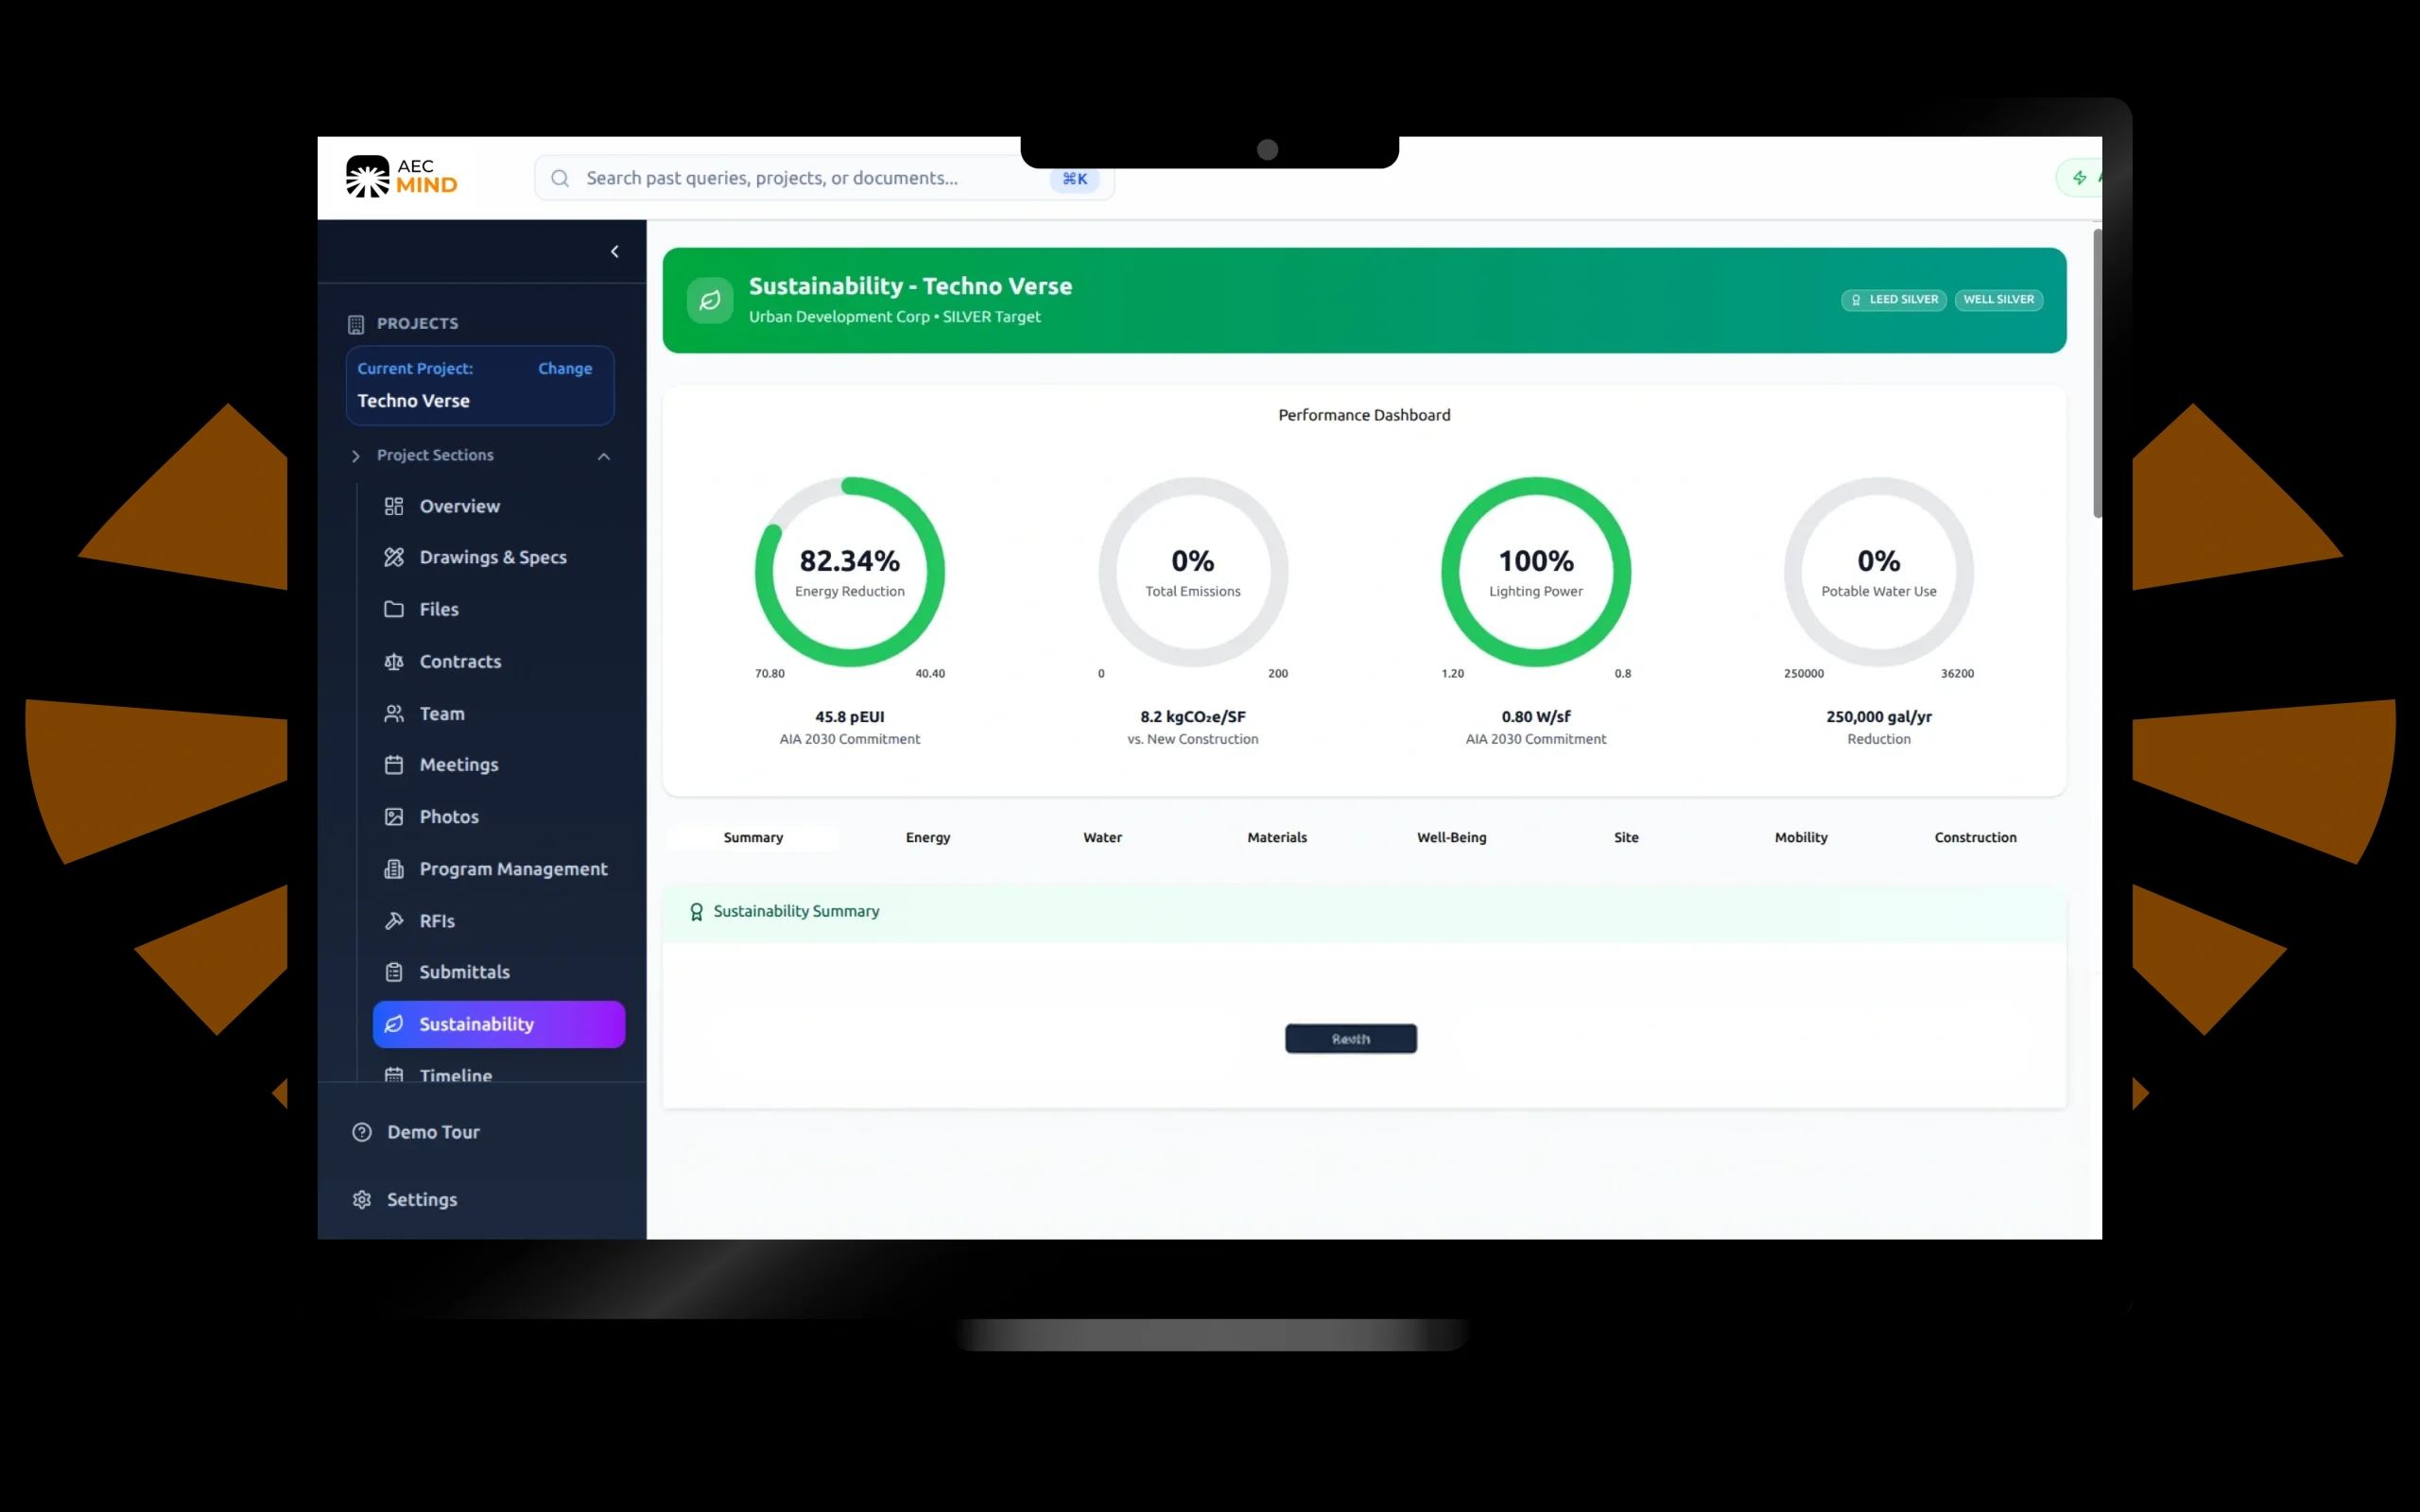This screenshot has height=1512, width=2420.
Task: Collapse the sidebar with the left chevron
Action: 614,251
